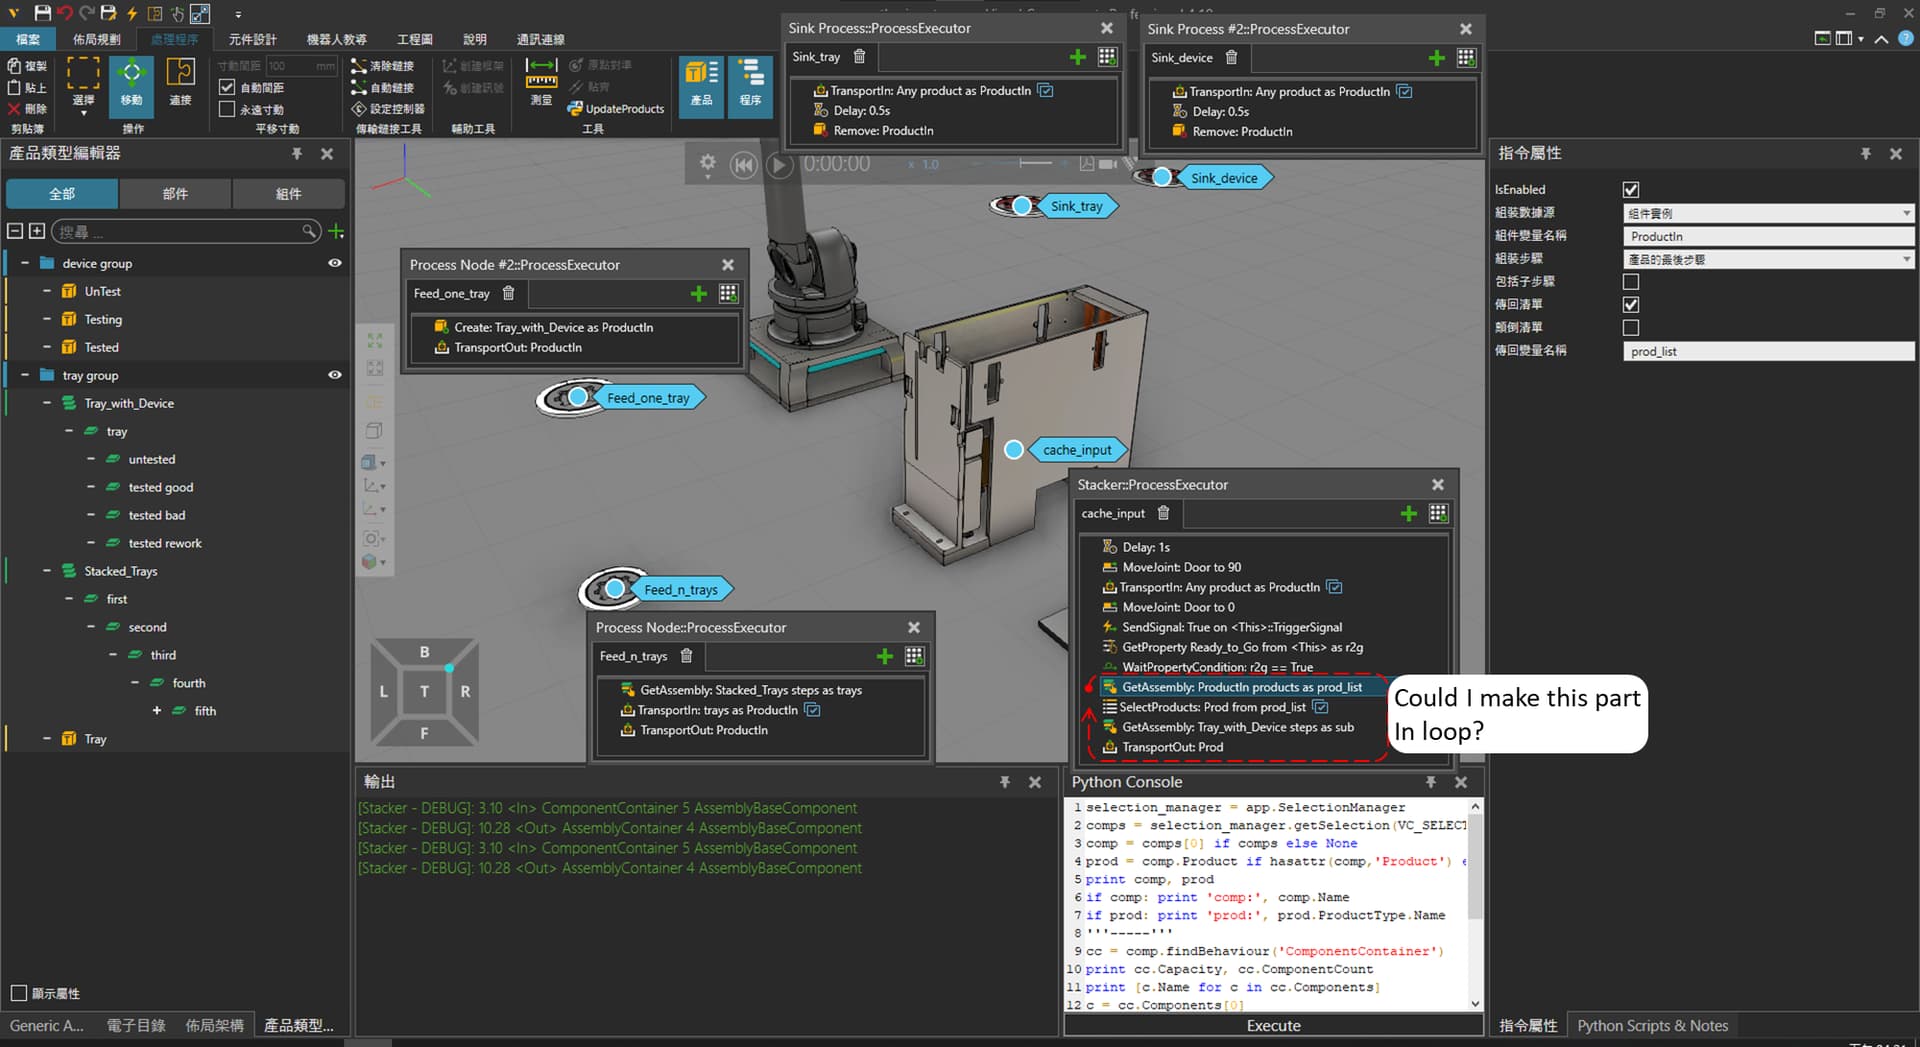Open simulation settings gear icon
1920x1047 pixels.
pyautogui.click(x=707, y=163)
